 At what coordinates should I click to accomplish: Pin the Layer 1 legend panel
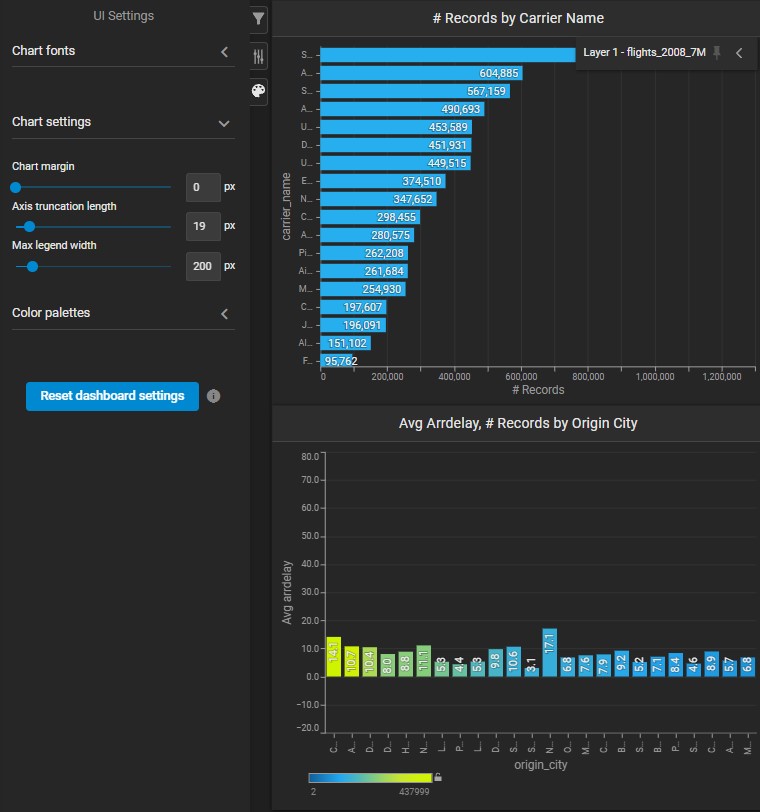pyautogui.click(x=716, y=53)
